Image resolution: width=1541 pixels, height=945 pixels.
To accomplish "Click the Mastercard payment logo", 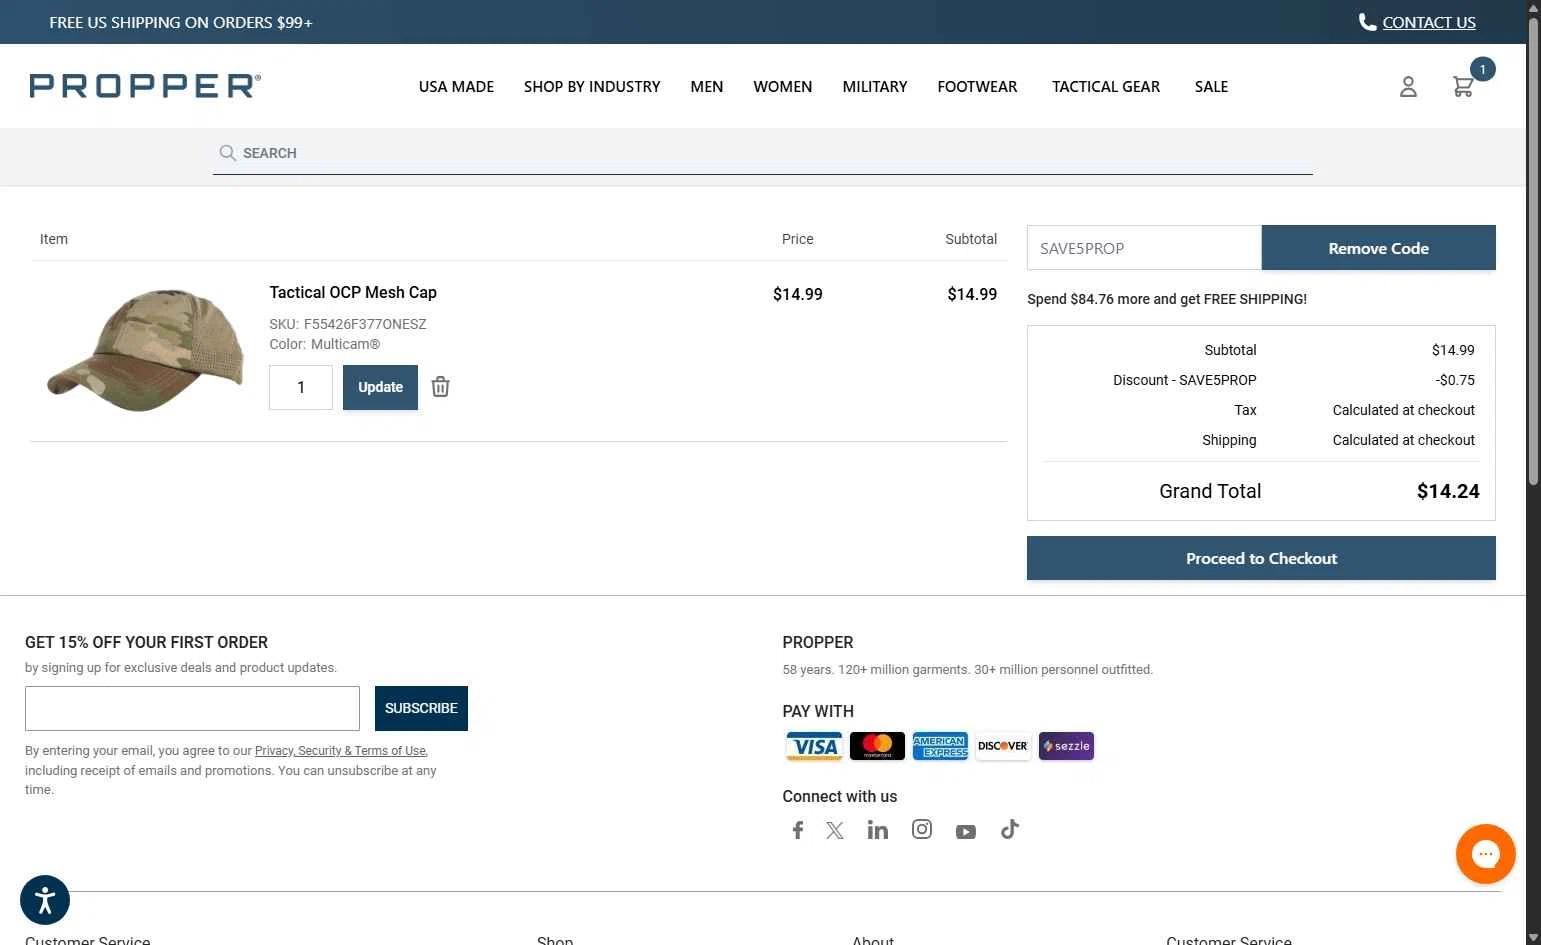I will [877, 746].
